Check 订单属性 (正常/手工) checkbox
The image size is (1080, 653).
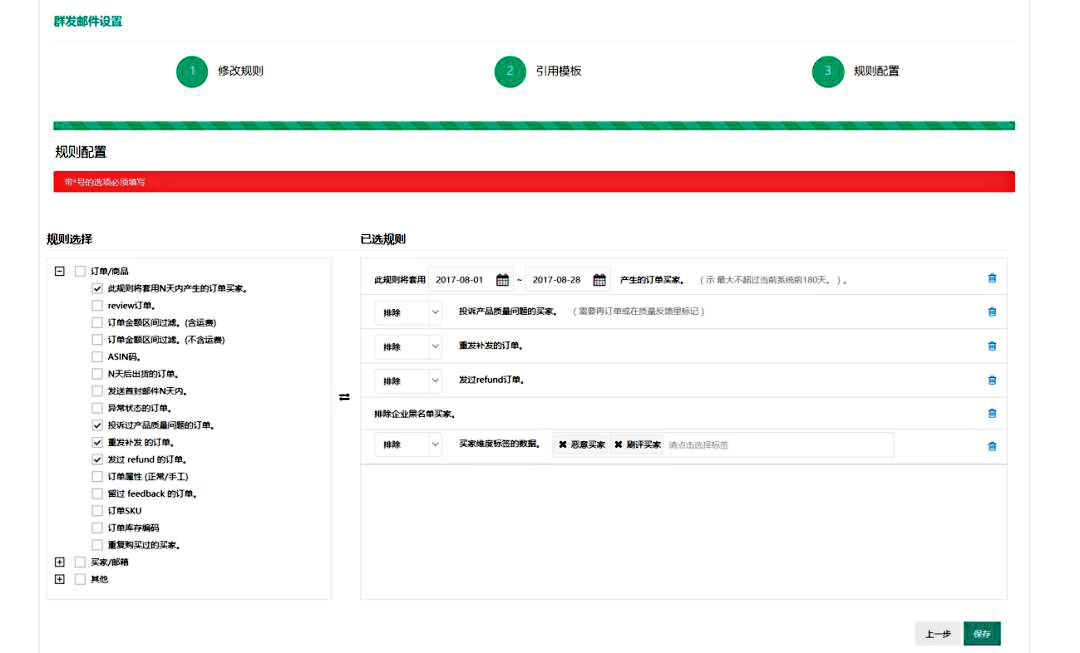pos(97,477)
